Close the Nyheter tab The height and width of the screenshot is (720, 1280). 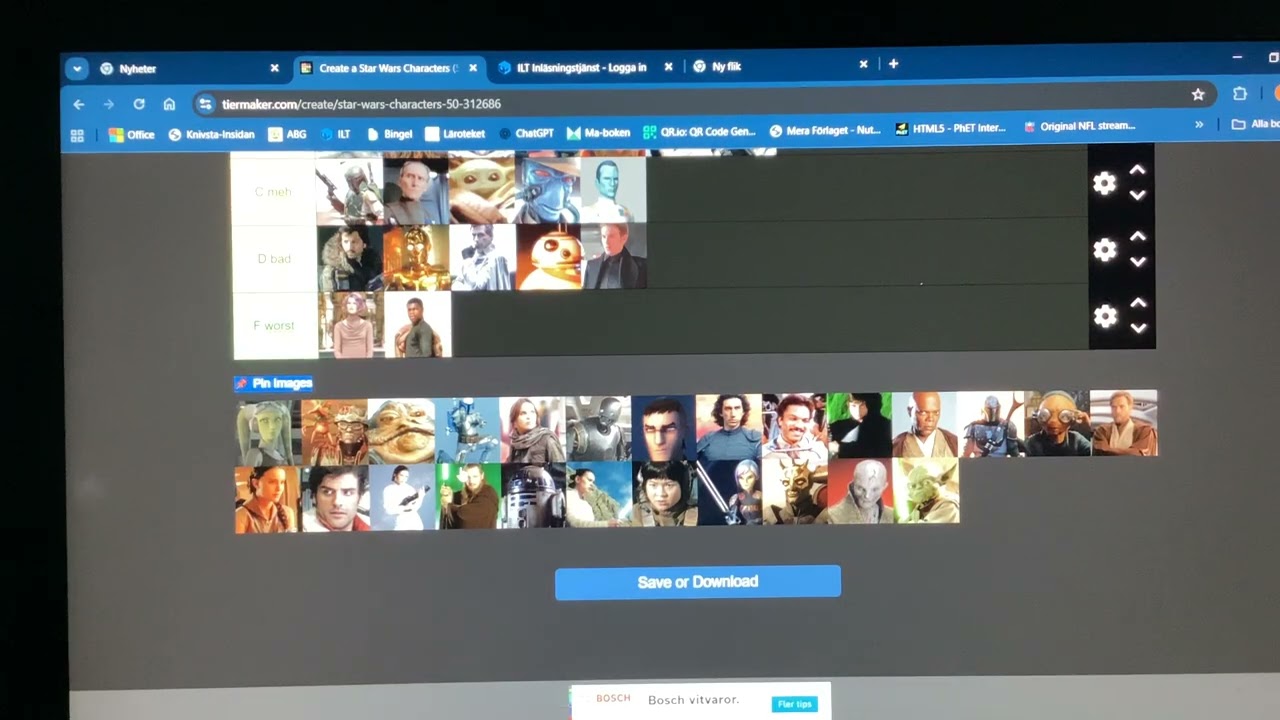point(274,68)
